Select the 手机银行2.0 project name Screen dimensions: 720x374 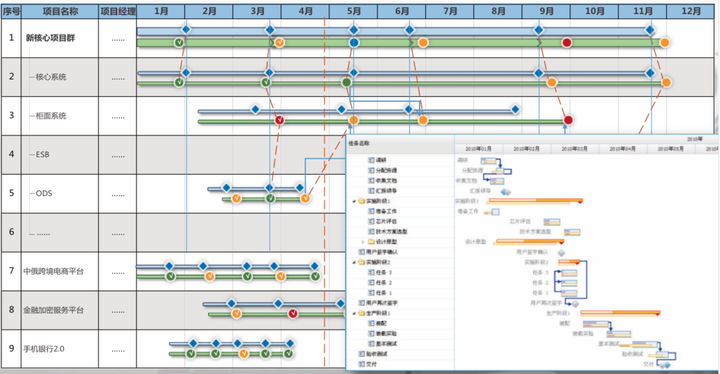[44, 349]
